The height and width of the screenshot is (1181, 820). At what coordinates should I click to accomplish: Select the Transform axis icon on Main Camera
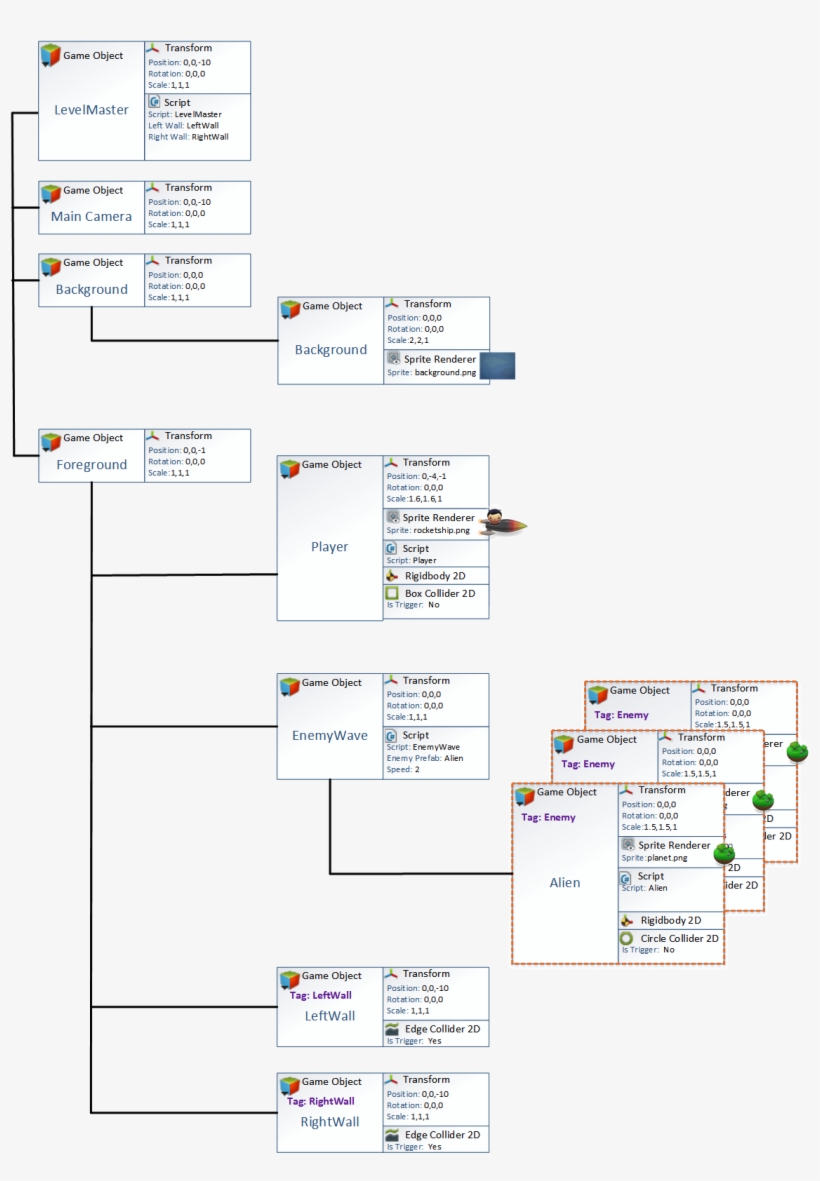[x=151, y=188]
